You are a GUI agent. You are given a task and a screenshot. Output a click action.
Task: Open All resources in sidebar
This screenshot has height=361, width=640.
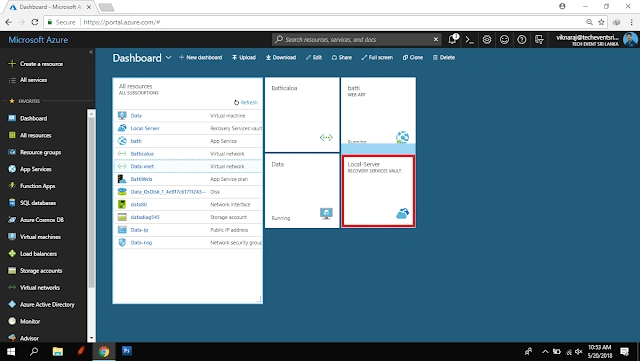pos(30,135)
